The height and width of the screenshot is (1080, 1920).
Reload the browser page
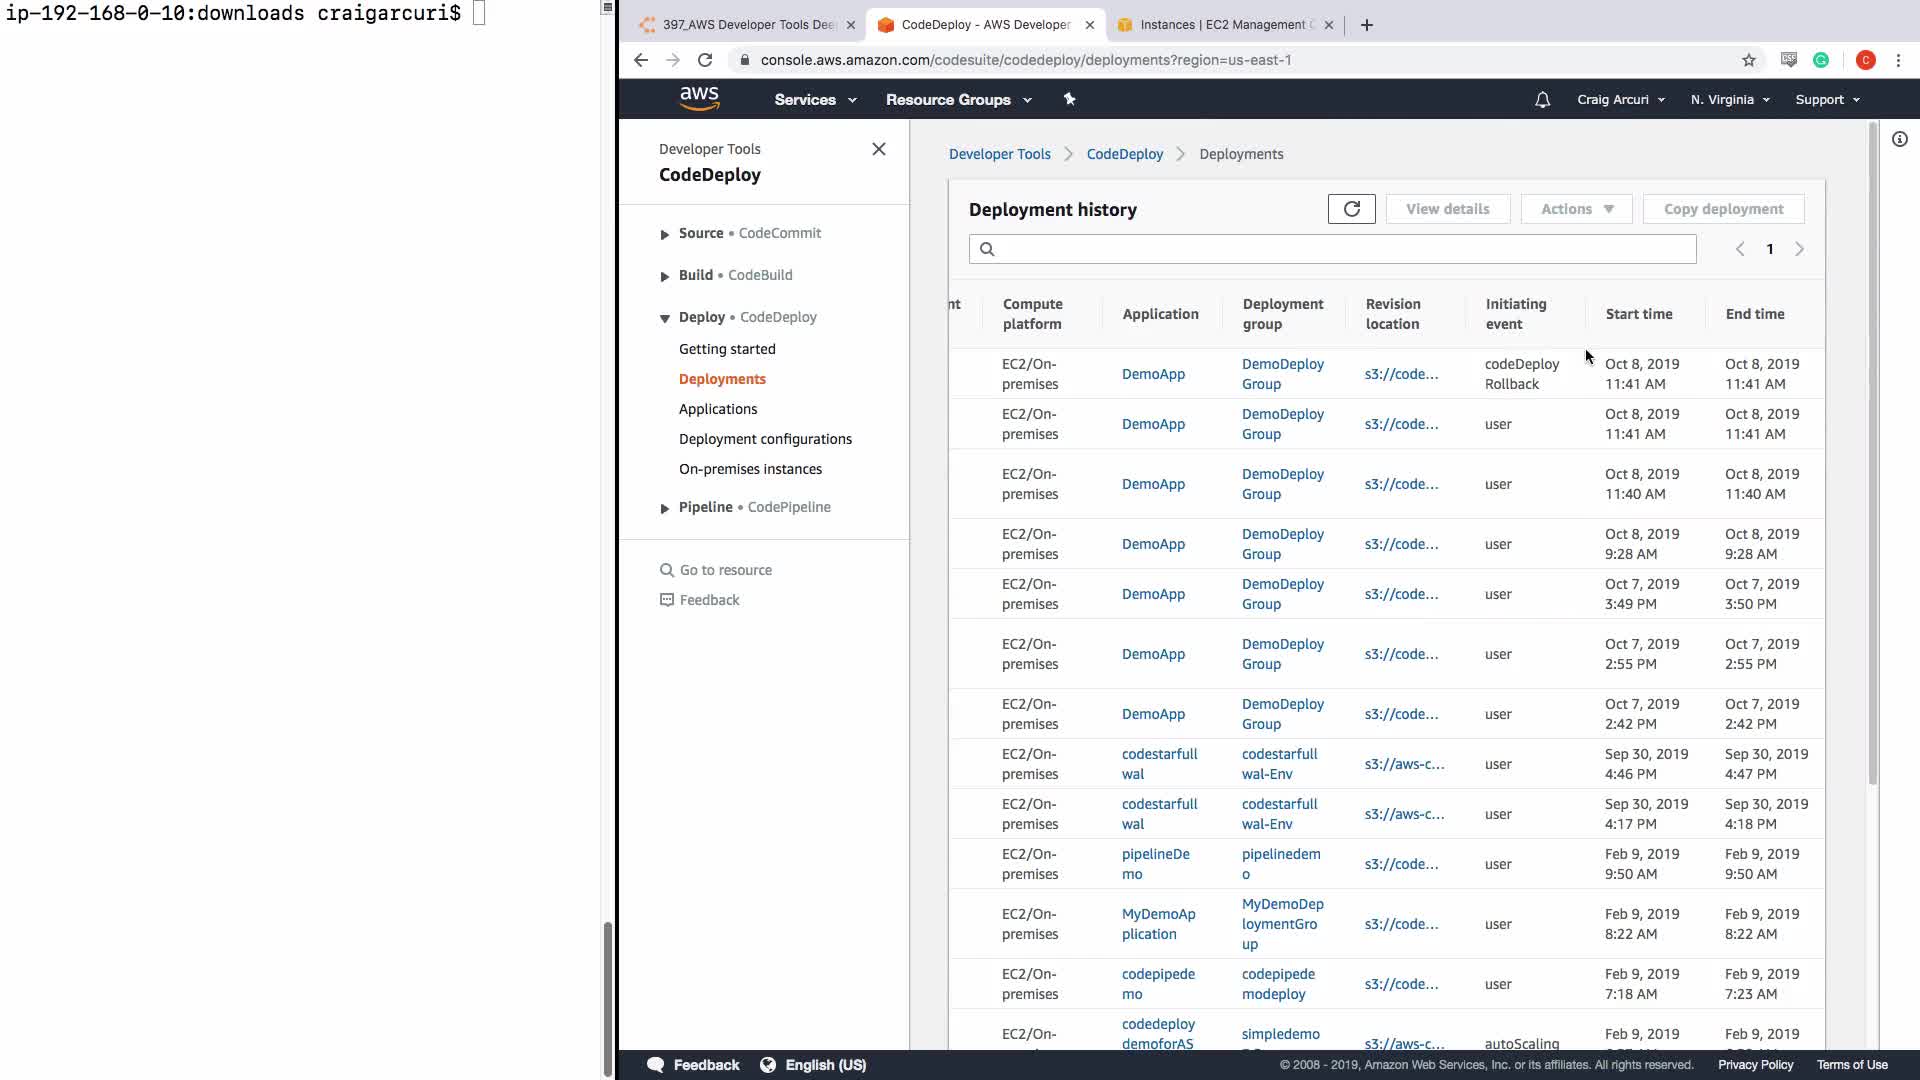tap(705, 60)
